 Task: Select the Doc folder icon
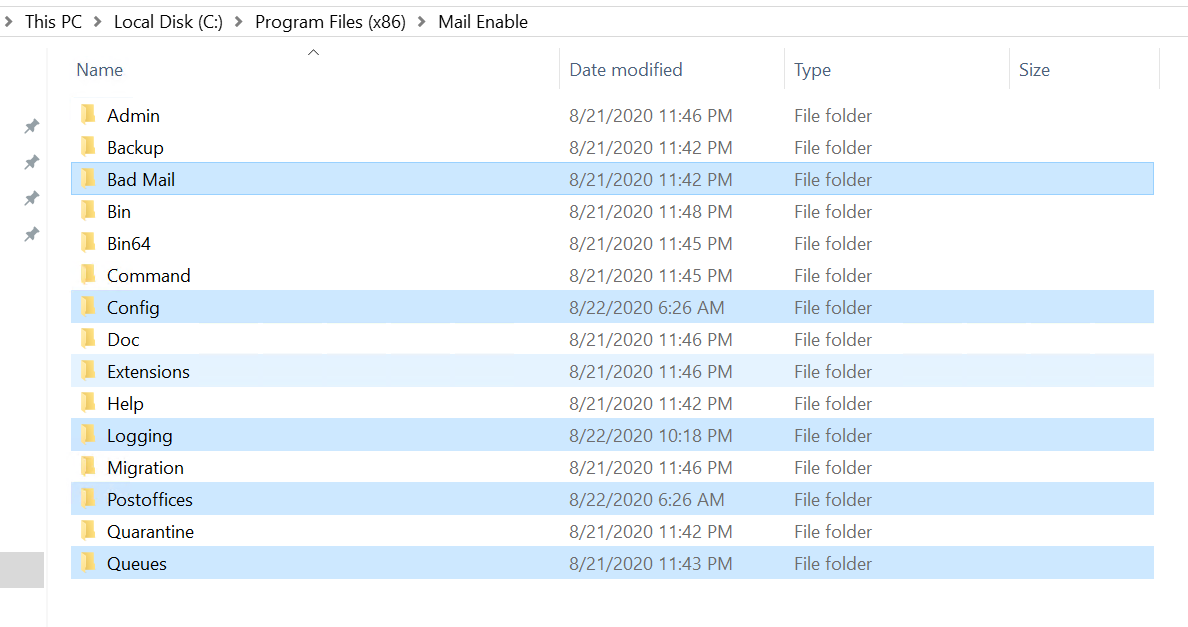click(x=88, y=339)
